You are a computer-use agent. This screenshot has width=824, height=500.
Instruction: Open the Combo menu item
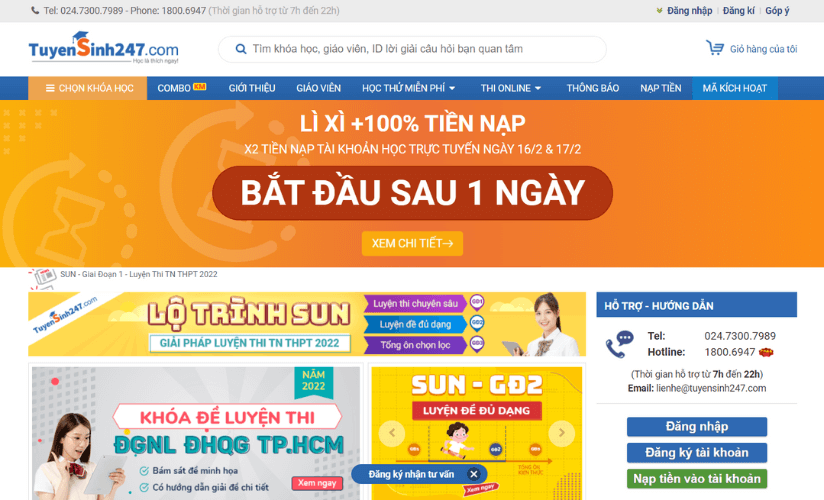coord(181,88)
